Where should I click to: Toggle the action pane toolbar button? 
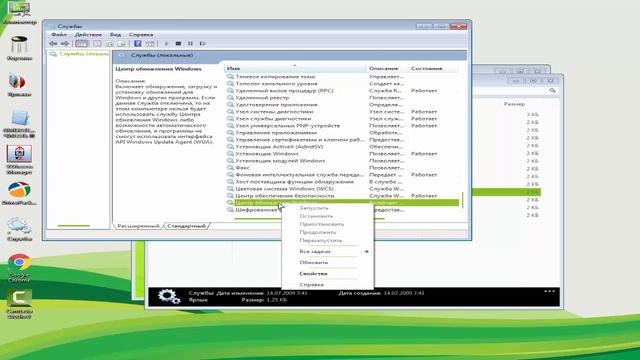pyautogui.click(x=150, y=43)
